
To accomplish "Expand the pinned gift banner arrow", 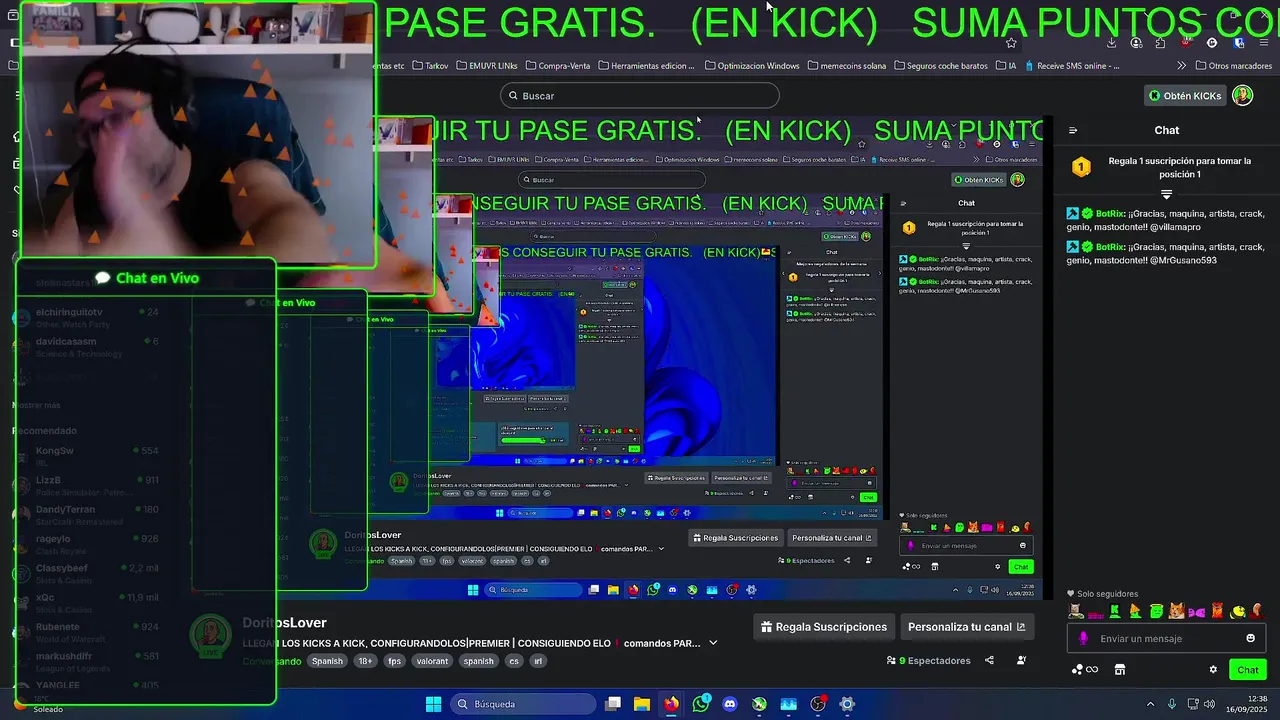I will [x=1166, y=194].
